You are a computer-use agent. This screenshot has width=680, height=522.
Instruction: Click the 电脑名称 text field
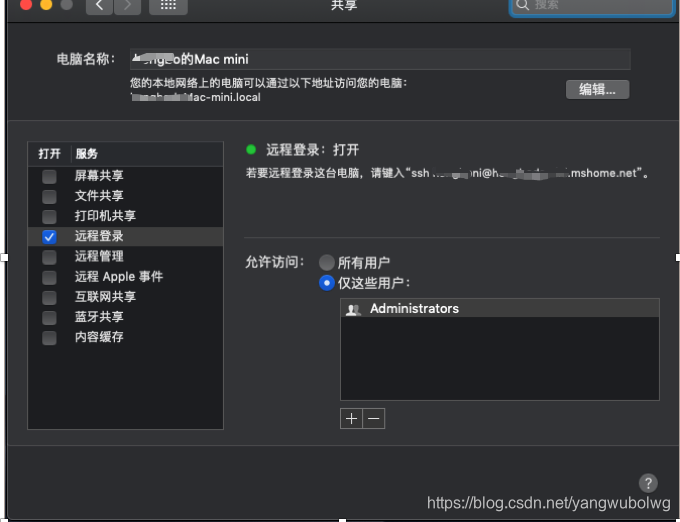tap(380, 59)
